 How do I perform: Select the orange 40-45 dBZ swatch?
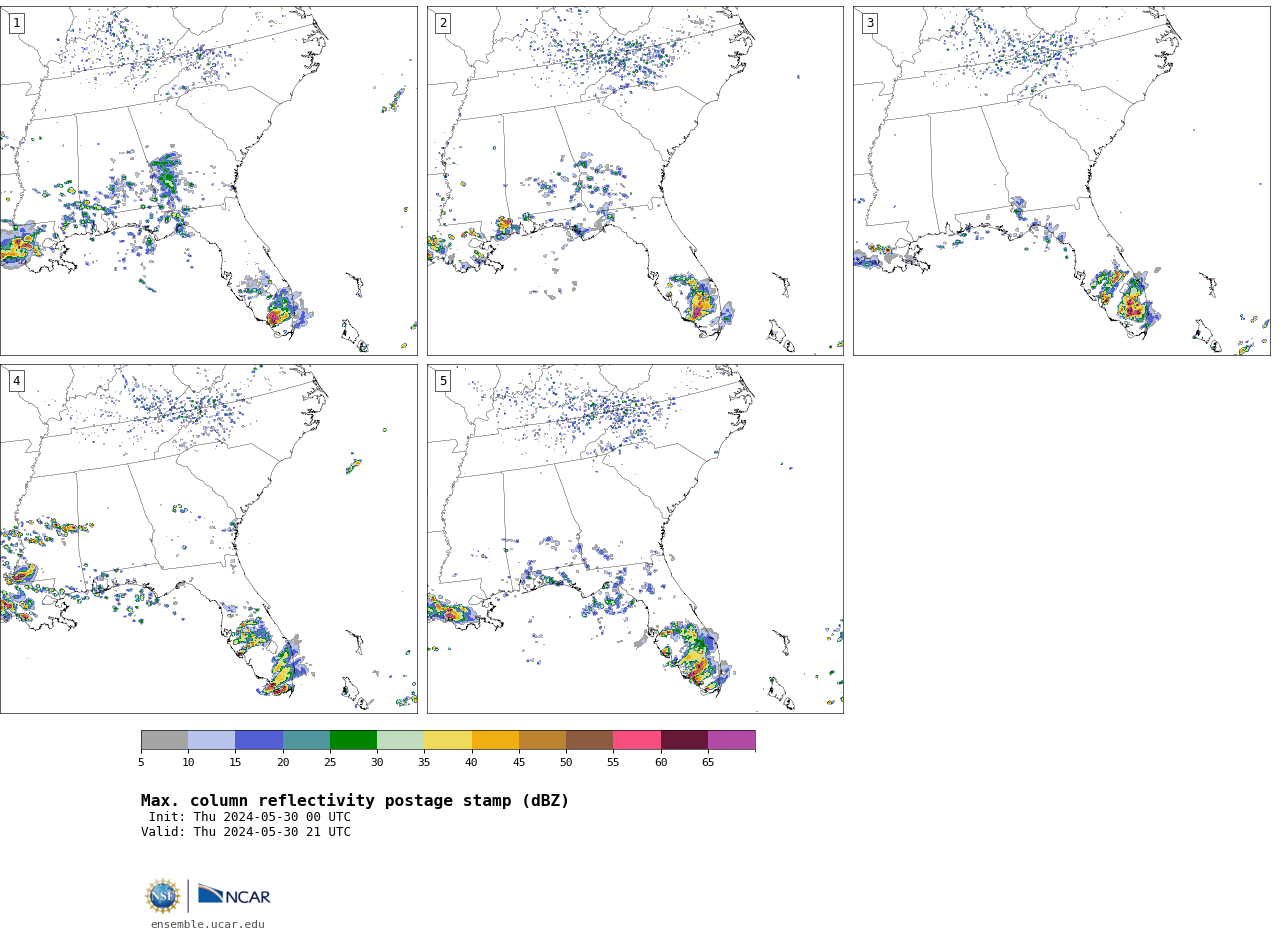point(495,740)
